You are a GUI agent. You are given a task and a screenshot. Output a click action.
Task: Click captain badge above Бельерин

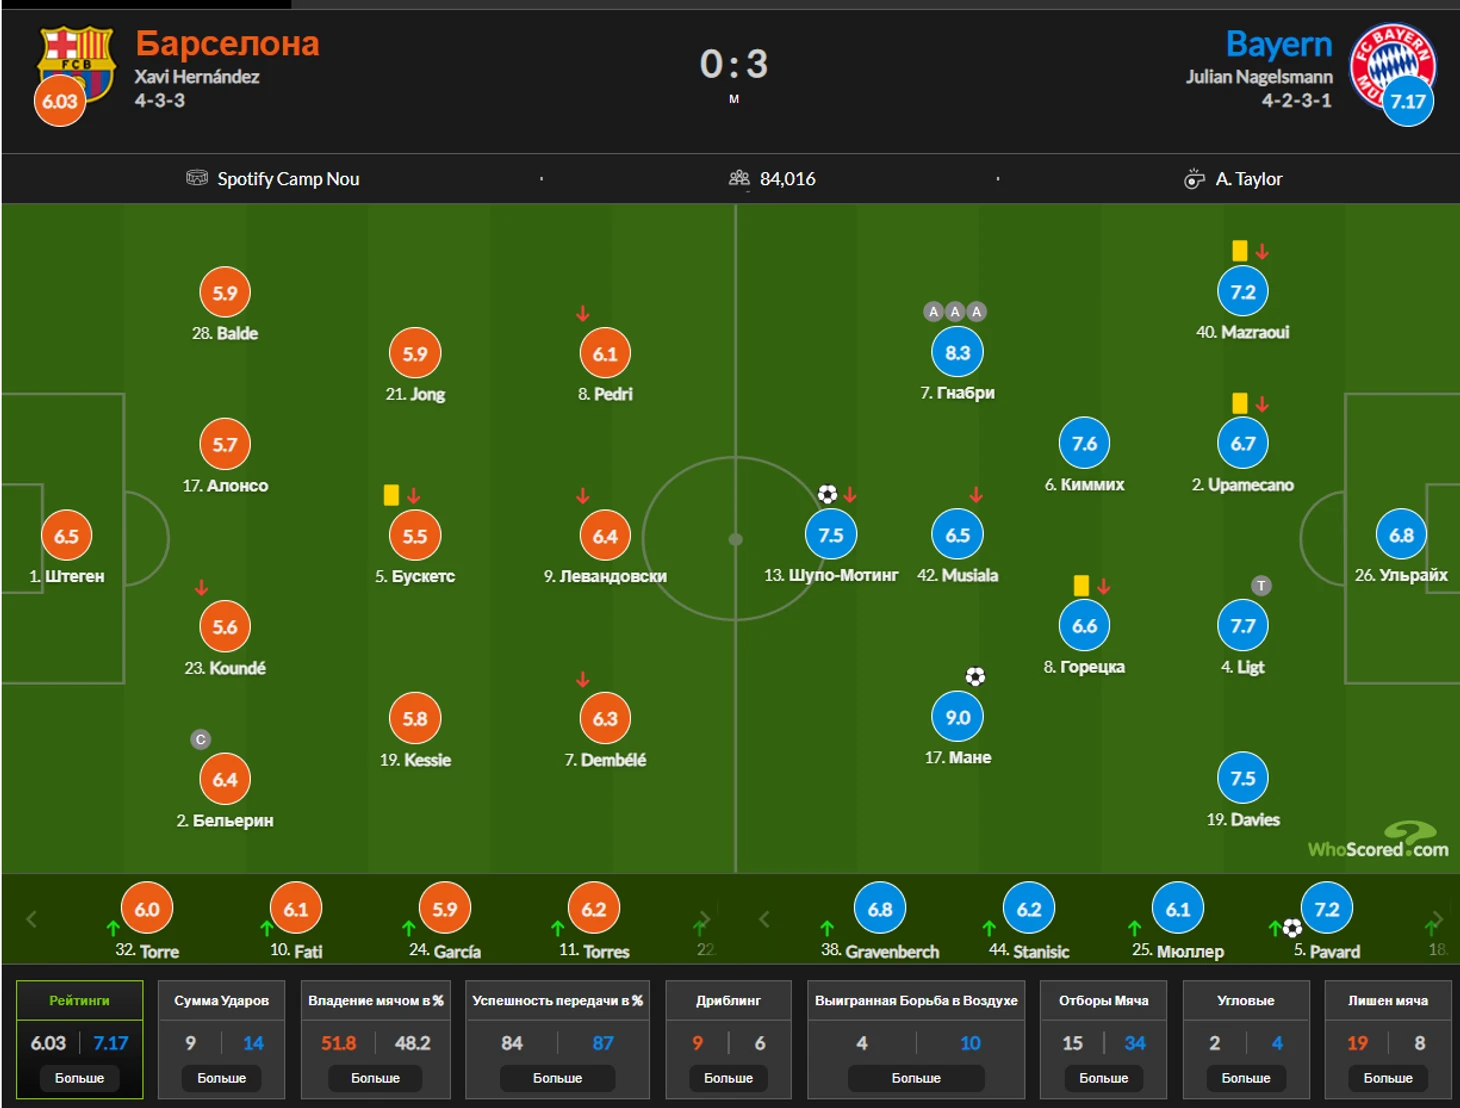click(x=201, y=740)
